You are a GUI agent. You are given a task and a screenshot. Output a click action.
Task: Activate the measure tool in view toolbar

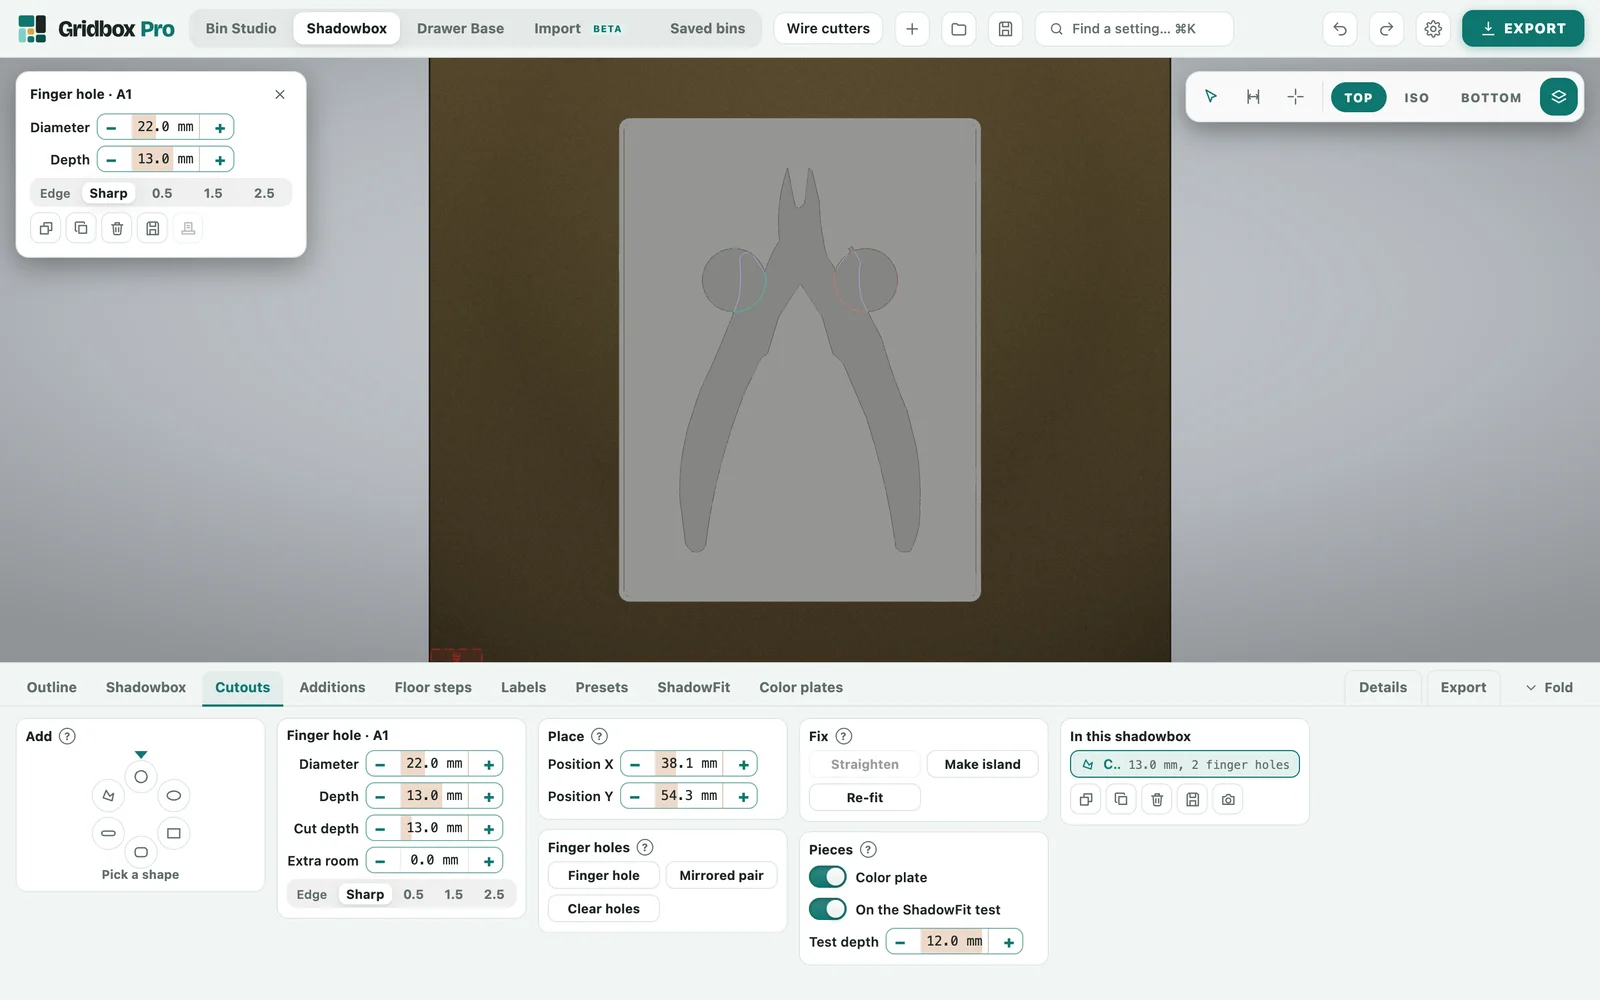tap(1253, 97)
